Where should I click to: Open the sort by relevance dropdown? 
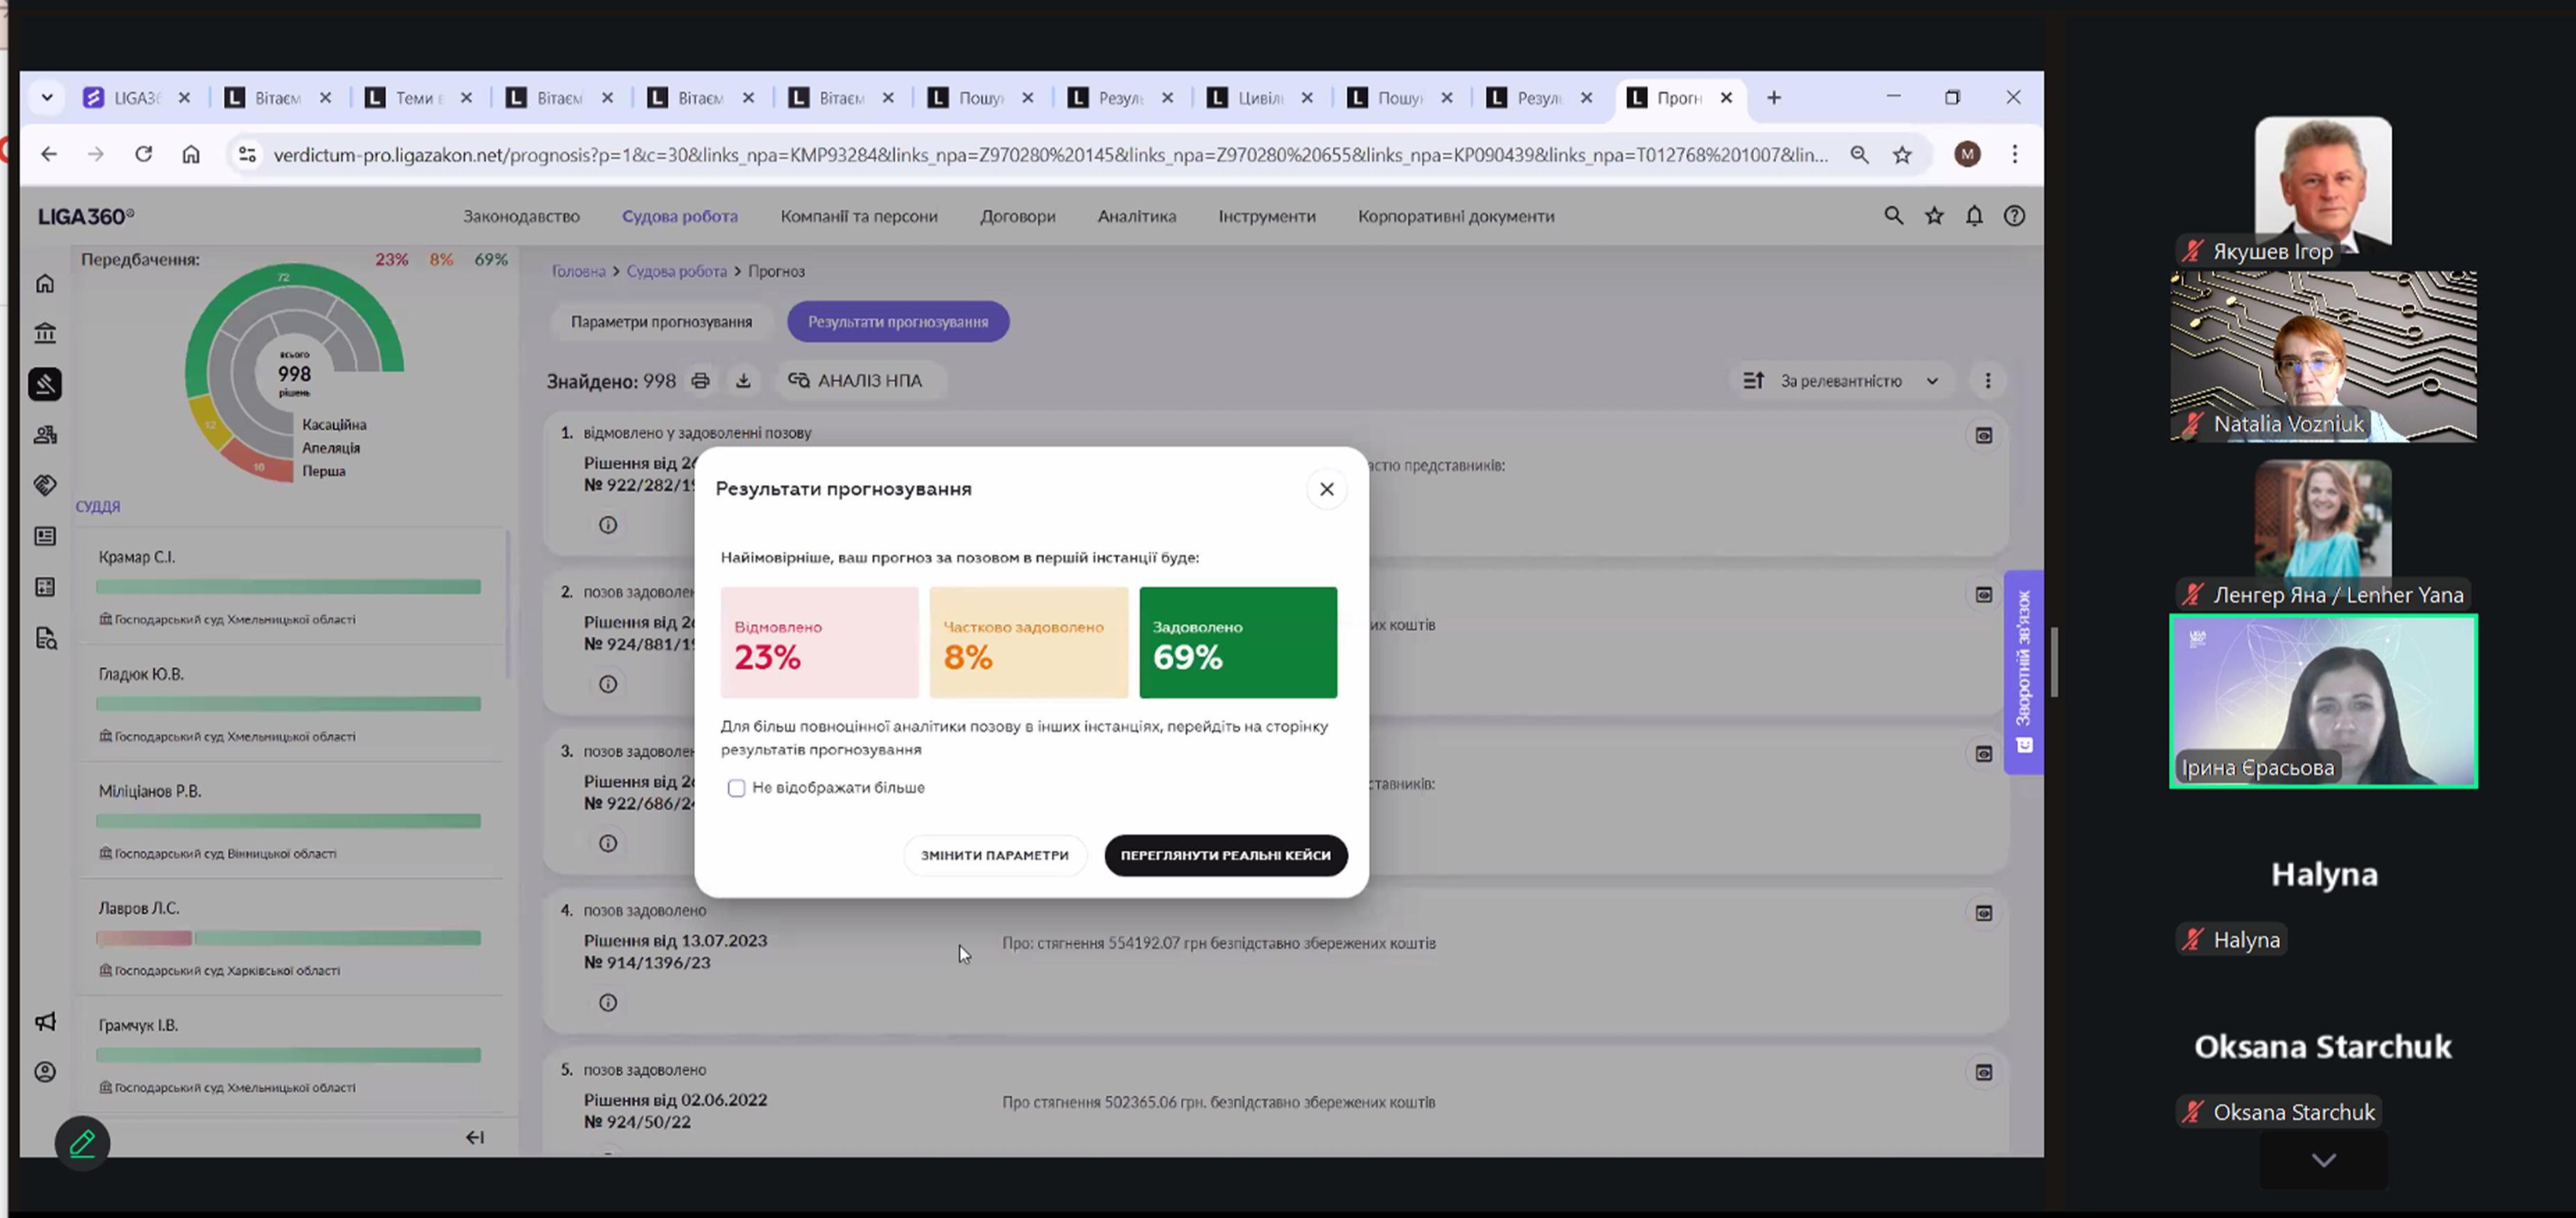pyautogui.click(x=1841, y=381)
